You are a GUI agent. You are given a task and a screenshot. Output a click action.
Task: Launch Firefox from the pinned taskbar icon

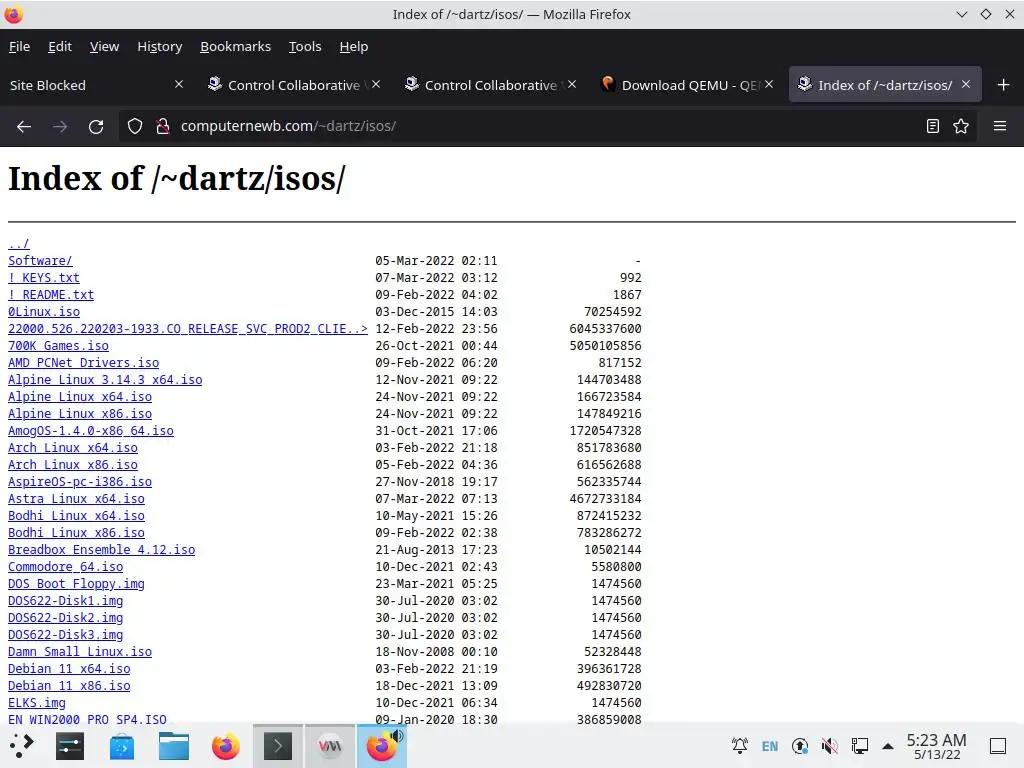[x=226, y=746]
